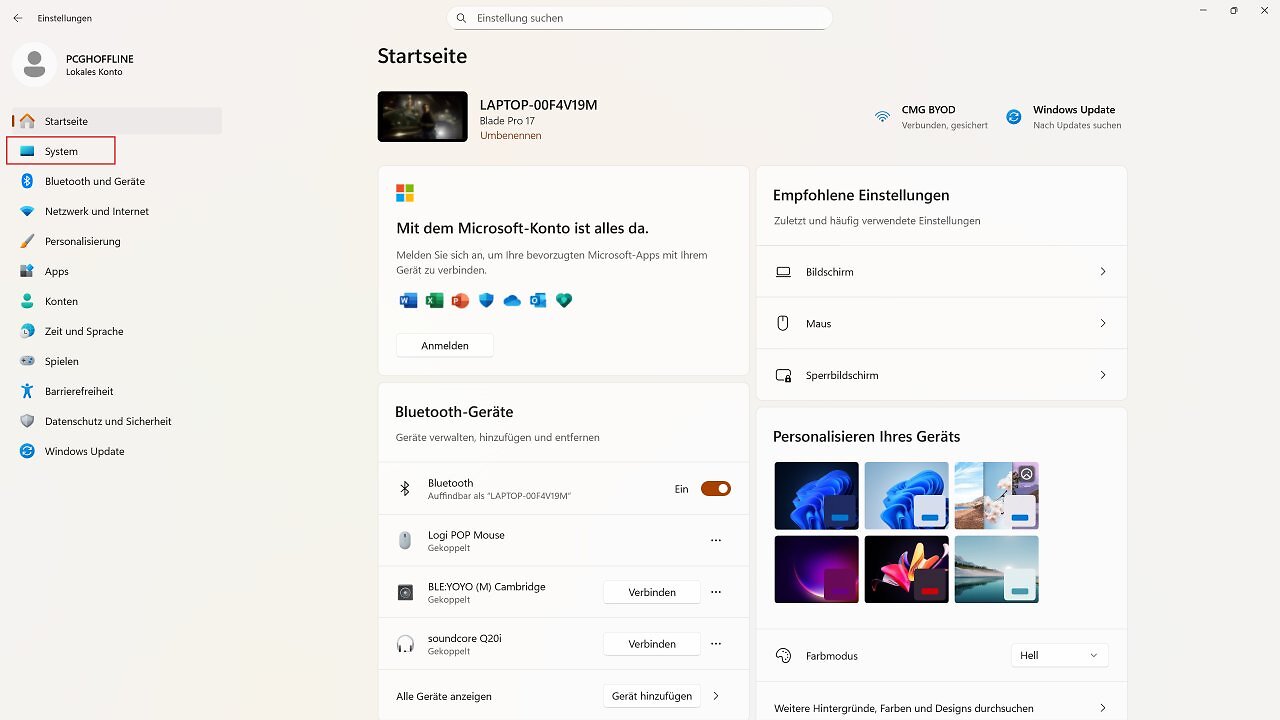The height and width of the screenshot is (720, 1280).
Task: Expand the Bildschirm setting chevron
Action: (x=1103, y=272)
